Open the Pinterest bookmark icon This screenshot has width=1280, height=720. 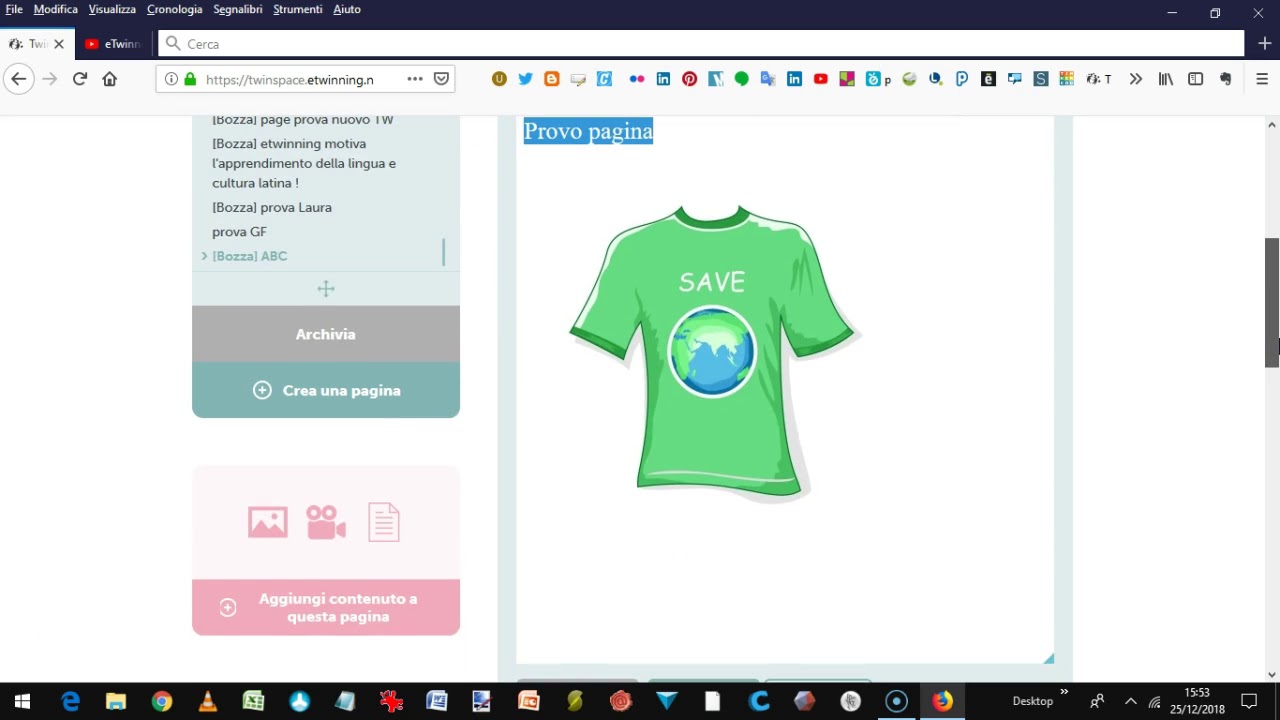[x=690, y=79]
